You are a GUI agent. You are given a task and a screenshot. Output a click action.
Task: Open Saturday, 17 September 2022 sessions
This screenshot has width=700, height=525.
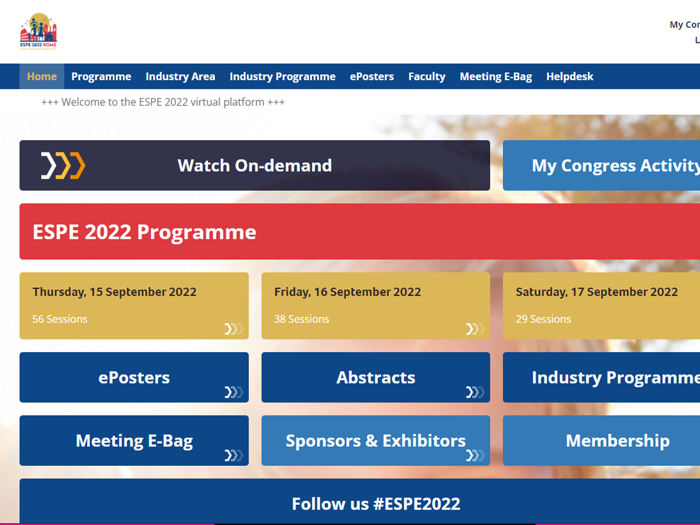pos(601,306)
